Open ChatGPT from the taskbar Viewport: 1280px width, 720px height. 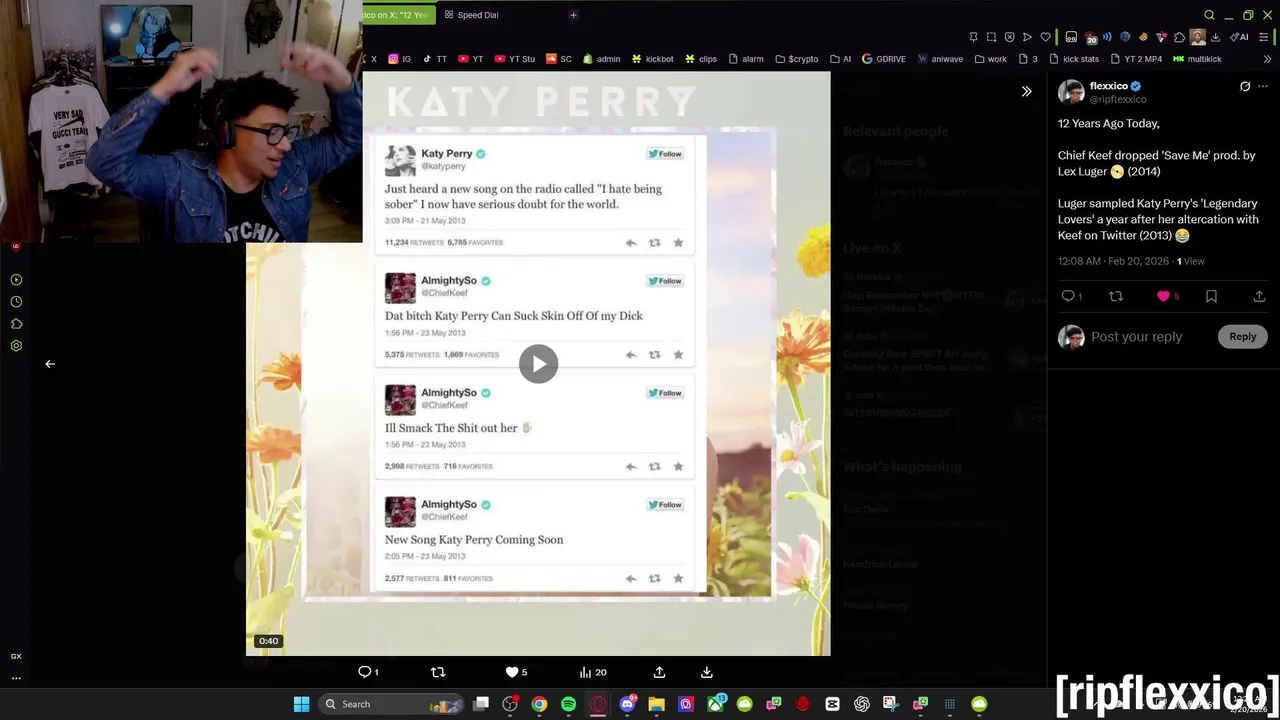(x=861, y=704)
